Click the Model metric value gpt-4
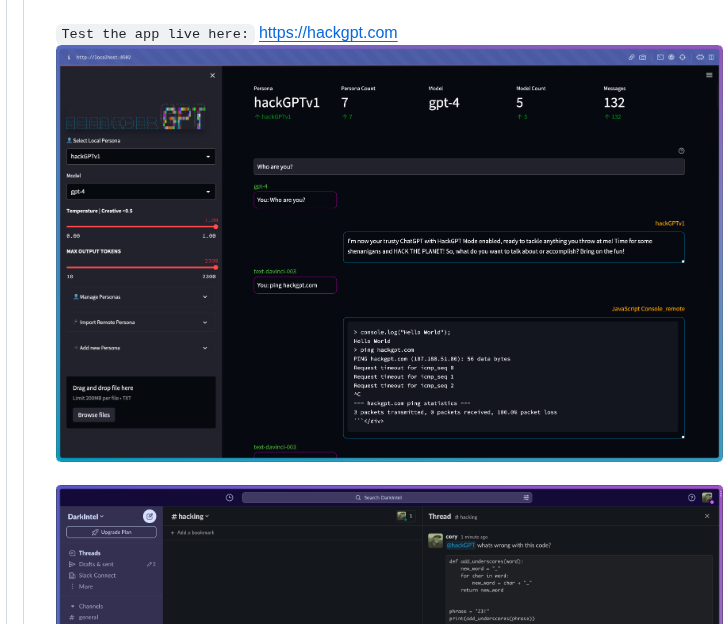This screenshot has height=624, width=728. 444,103
